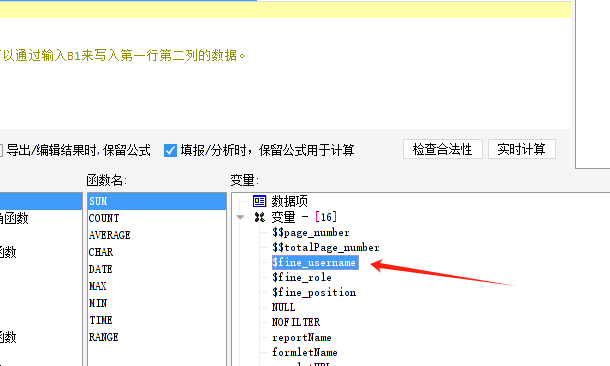Image resolution: width=610 pixels, height=366 pixels.
Task: Select the 变量 - [16] tree row
Action: point(304,217)
